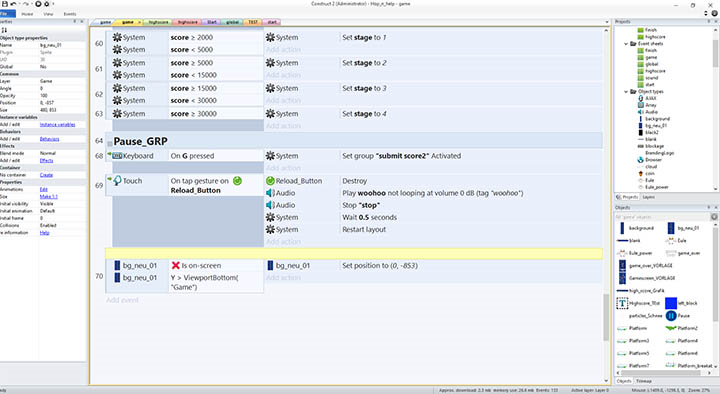The image size is (720, 394).
Task: Click the event sheet vertical scrollbar thumb
Action: pyautogui.click(x=606, y=317)
